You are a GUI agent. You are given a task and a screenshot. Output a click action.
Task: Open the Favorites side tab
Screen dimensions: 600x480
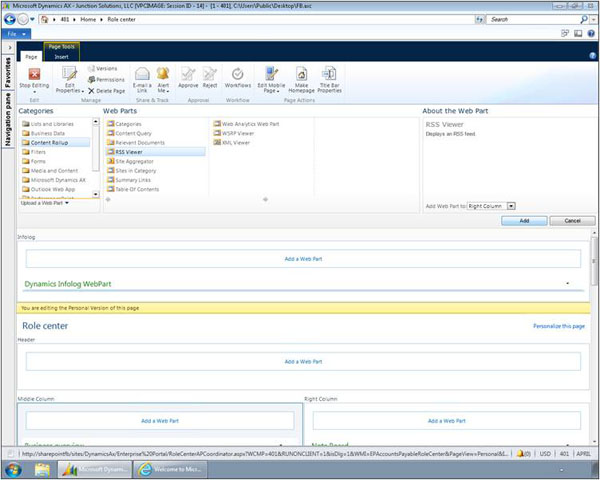tap(8, 73)
